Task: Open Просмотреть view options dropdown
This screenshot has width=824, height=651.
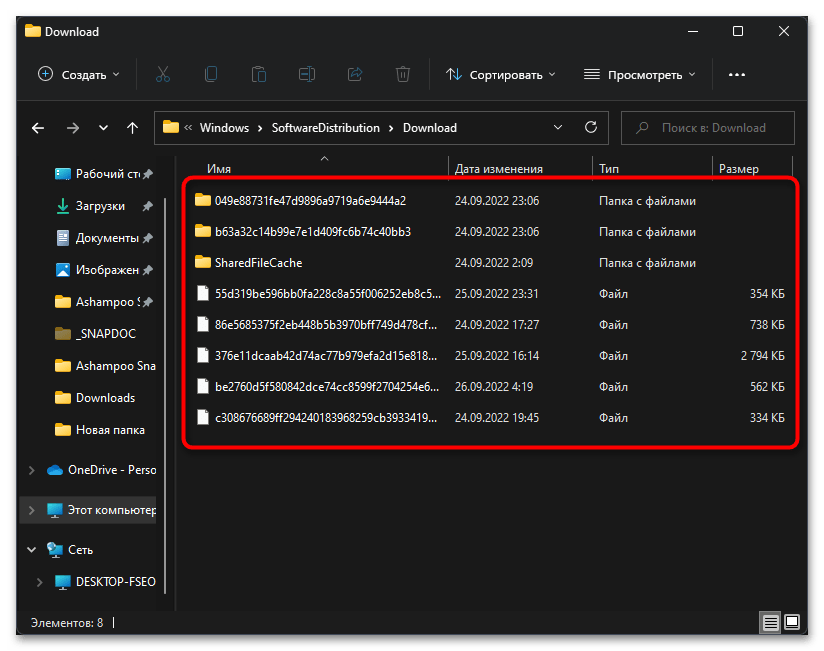Action: (x=640, y=75)
